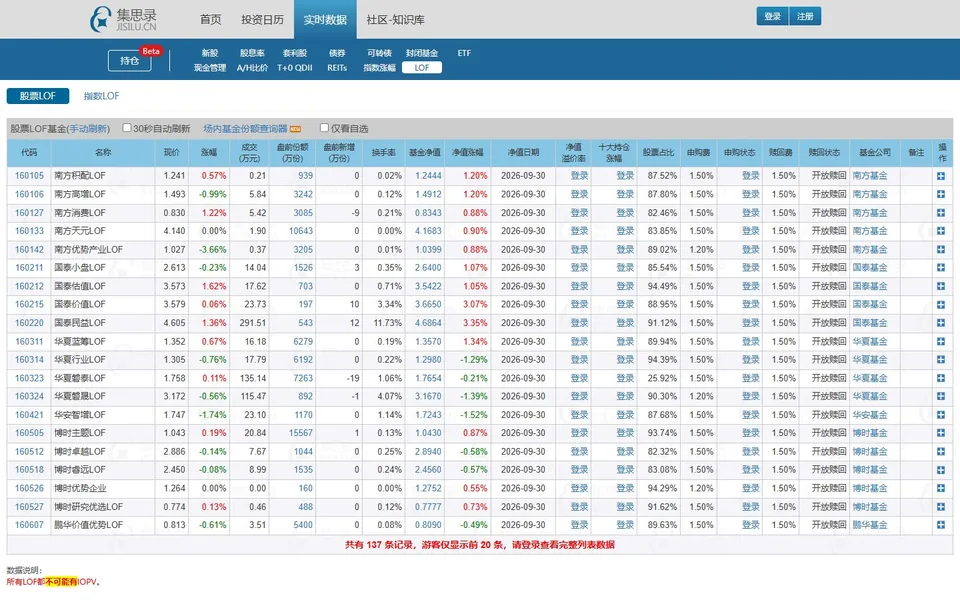Viewport: 960px width, 600px height.
Task: Click the 注册 button in header
Action: click(x=805, y=17)
